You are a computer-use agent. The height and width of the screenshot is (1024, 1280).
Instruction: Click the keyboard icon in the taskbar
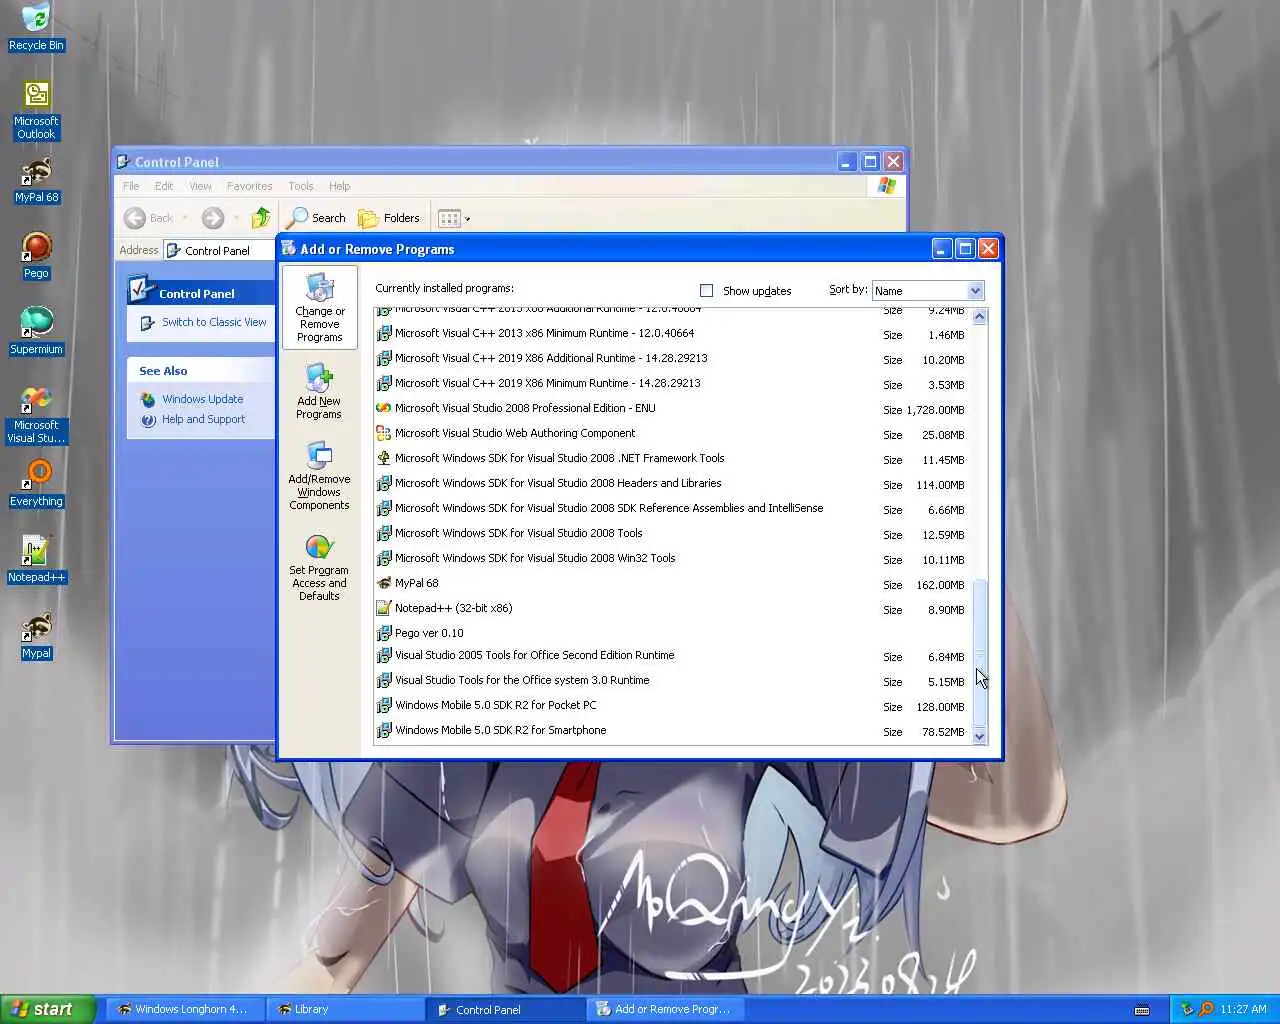[1142, 1010]
